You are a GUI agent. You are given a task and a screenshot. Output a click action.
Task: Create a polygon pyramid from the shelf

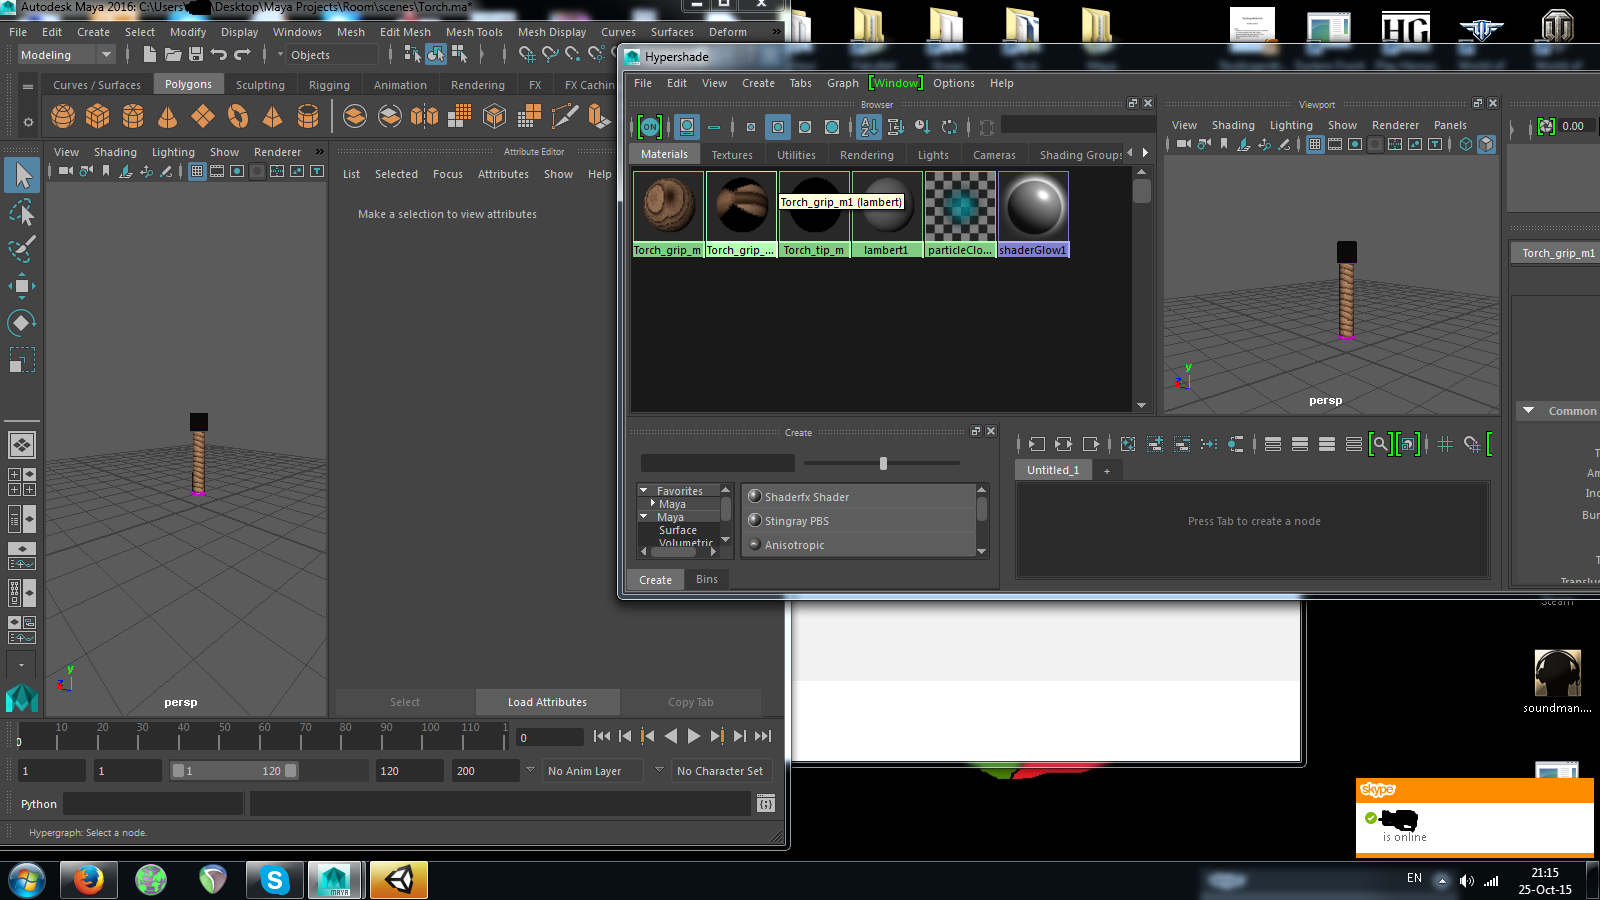(x=273, y=117)
